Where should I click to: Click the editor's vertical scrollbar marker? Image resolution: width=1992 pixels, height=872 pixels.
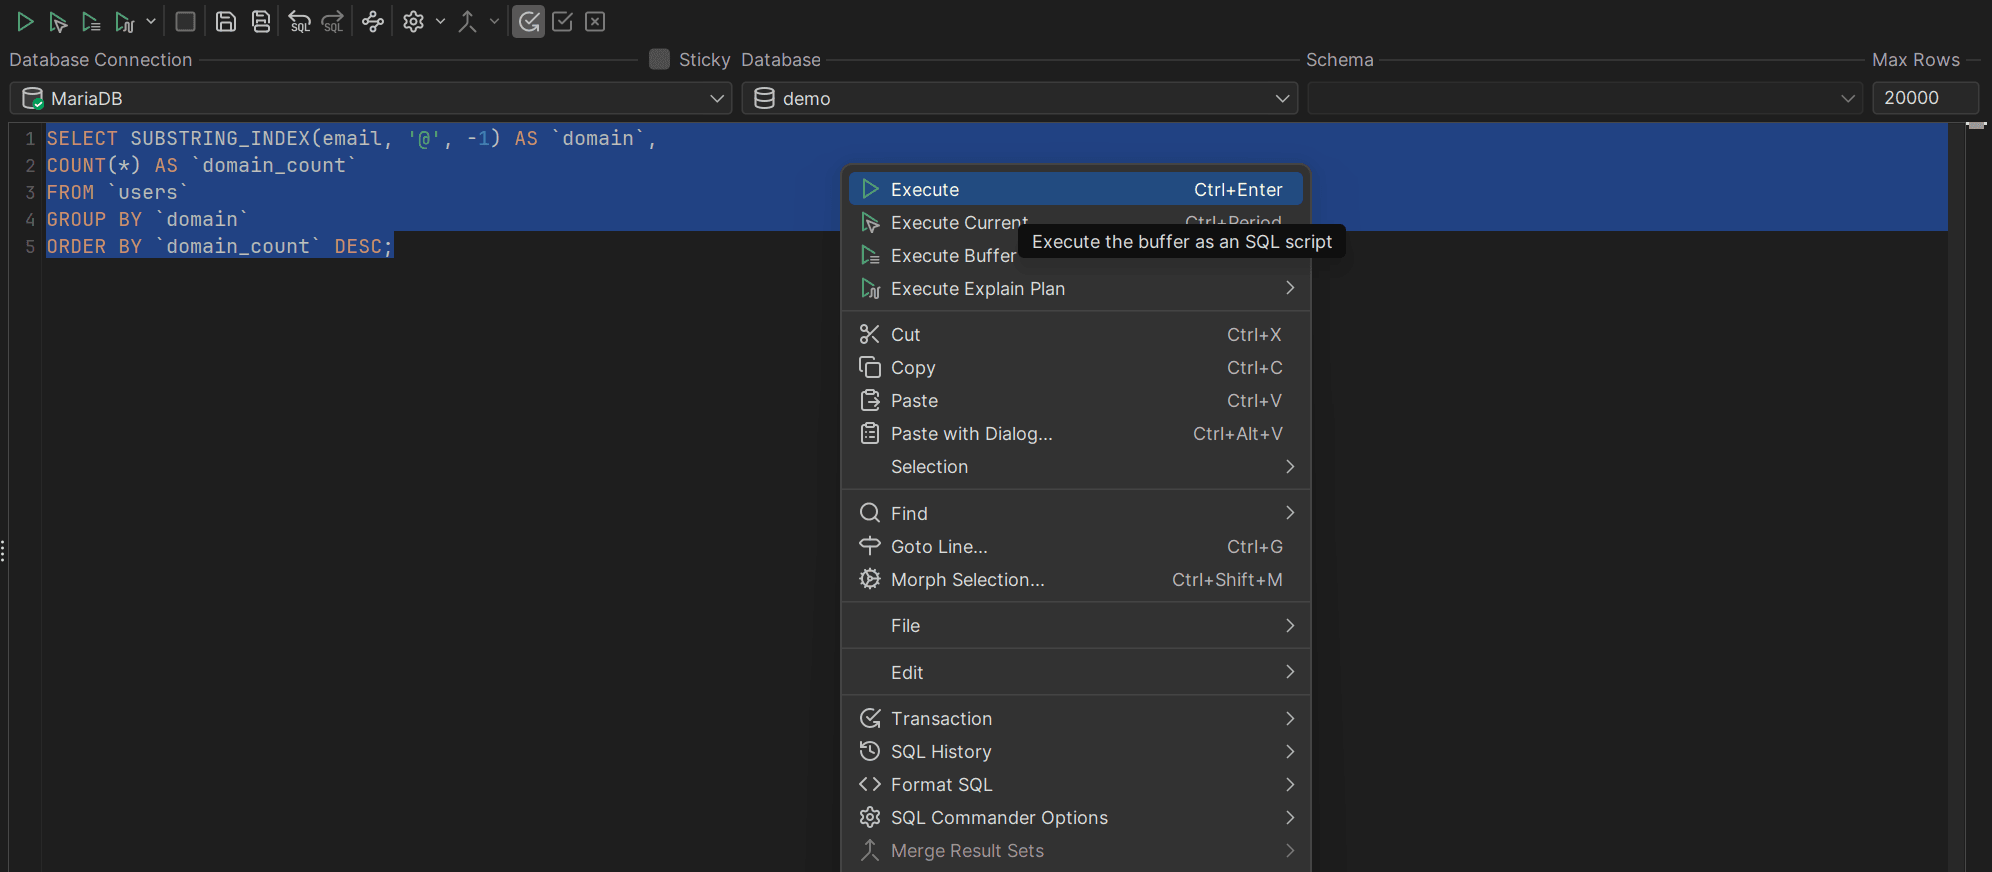[x=1976, y=125]
